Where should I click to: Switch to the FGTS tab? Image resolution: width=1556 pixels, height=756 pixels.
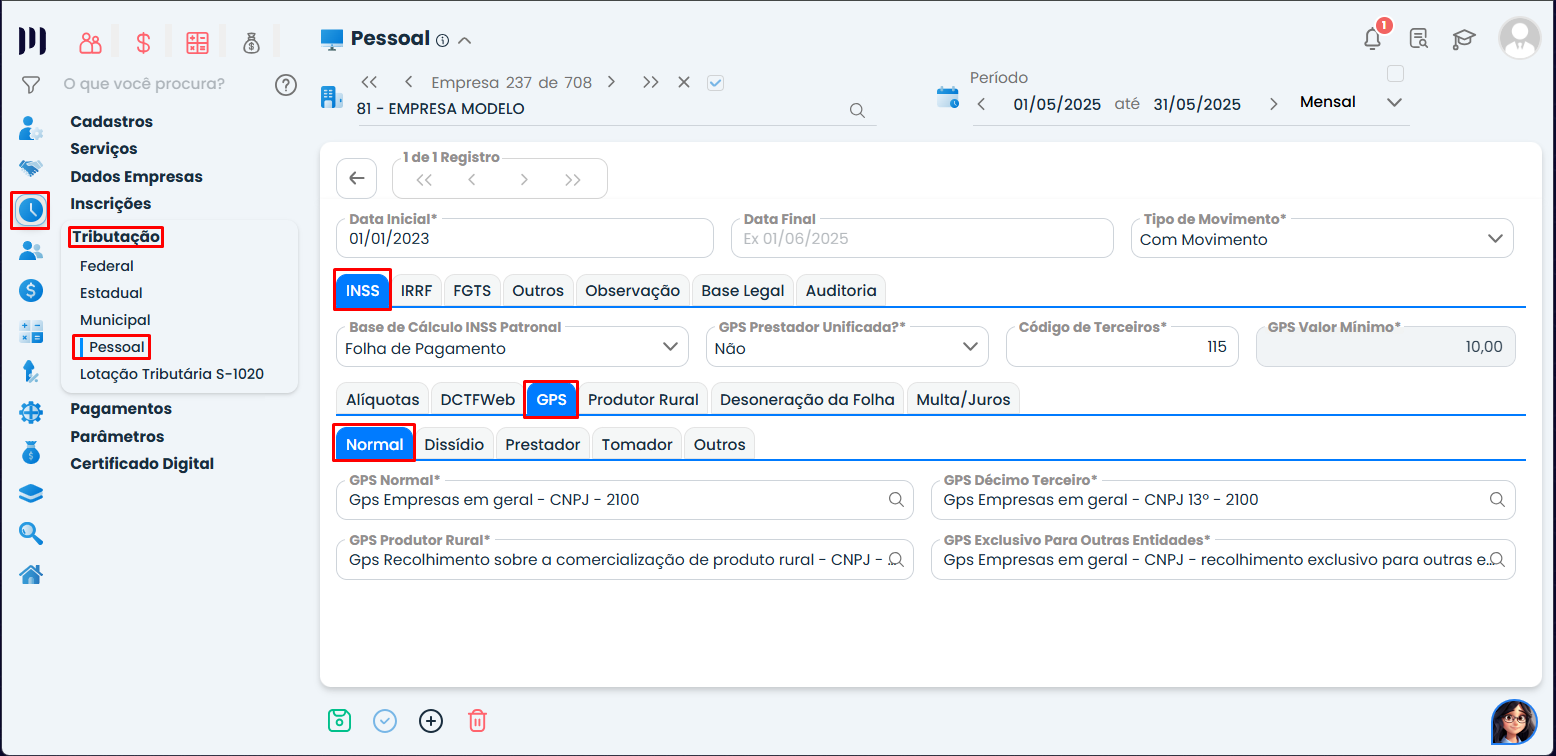click(x=472, y=291)
